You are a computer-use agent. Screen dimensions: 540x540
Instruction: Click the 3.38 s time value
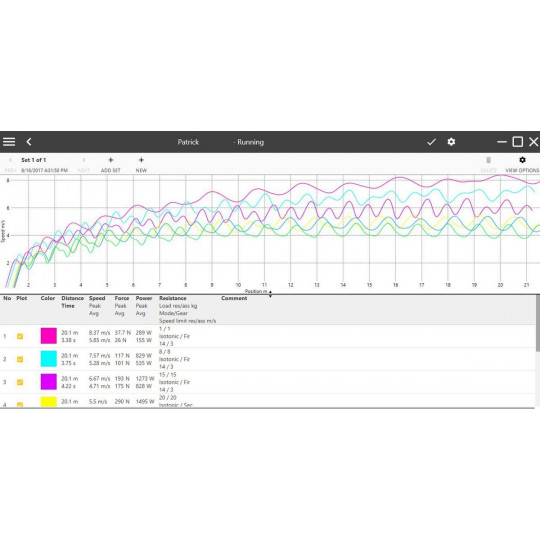click(68, 340)
